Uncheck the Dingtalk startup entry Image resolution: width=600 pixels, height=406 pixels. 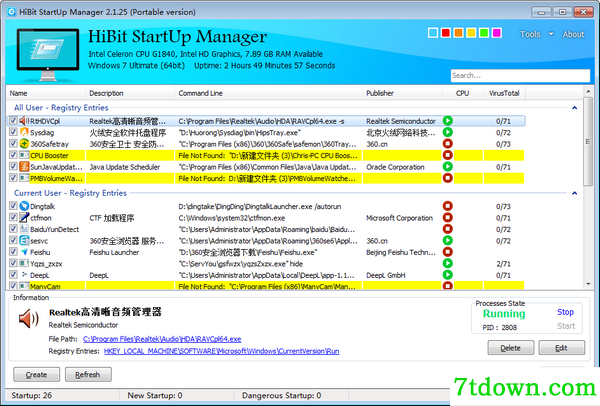coord(13,206)
